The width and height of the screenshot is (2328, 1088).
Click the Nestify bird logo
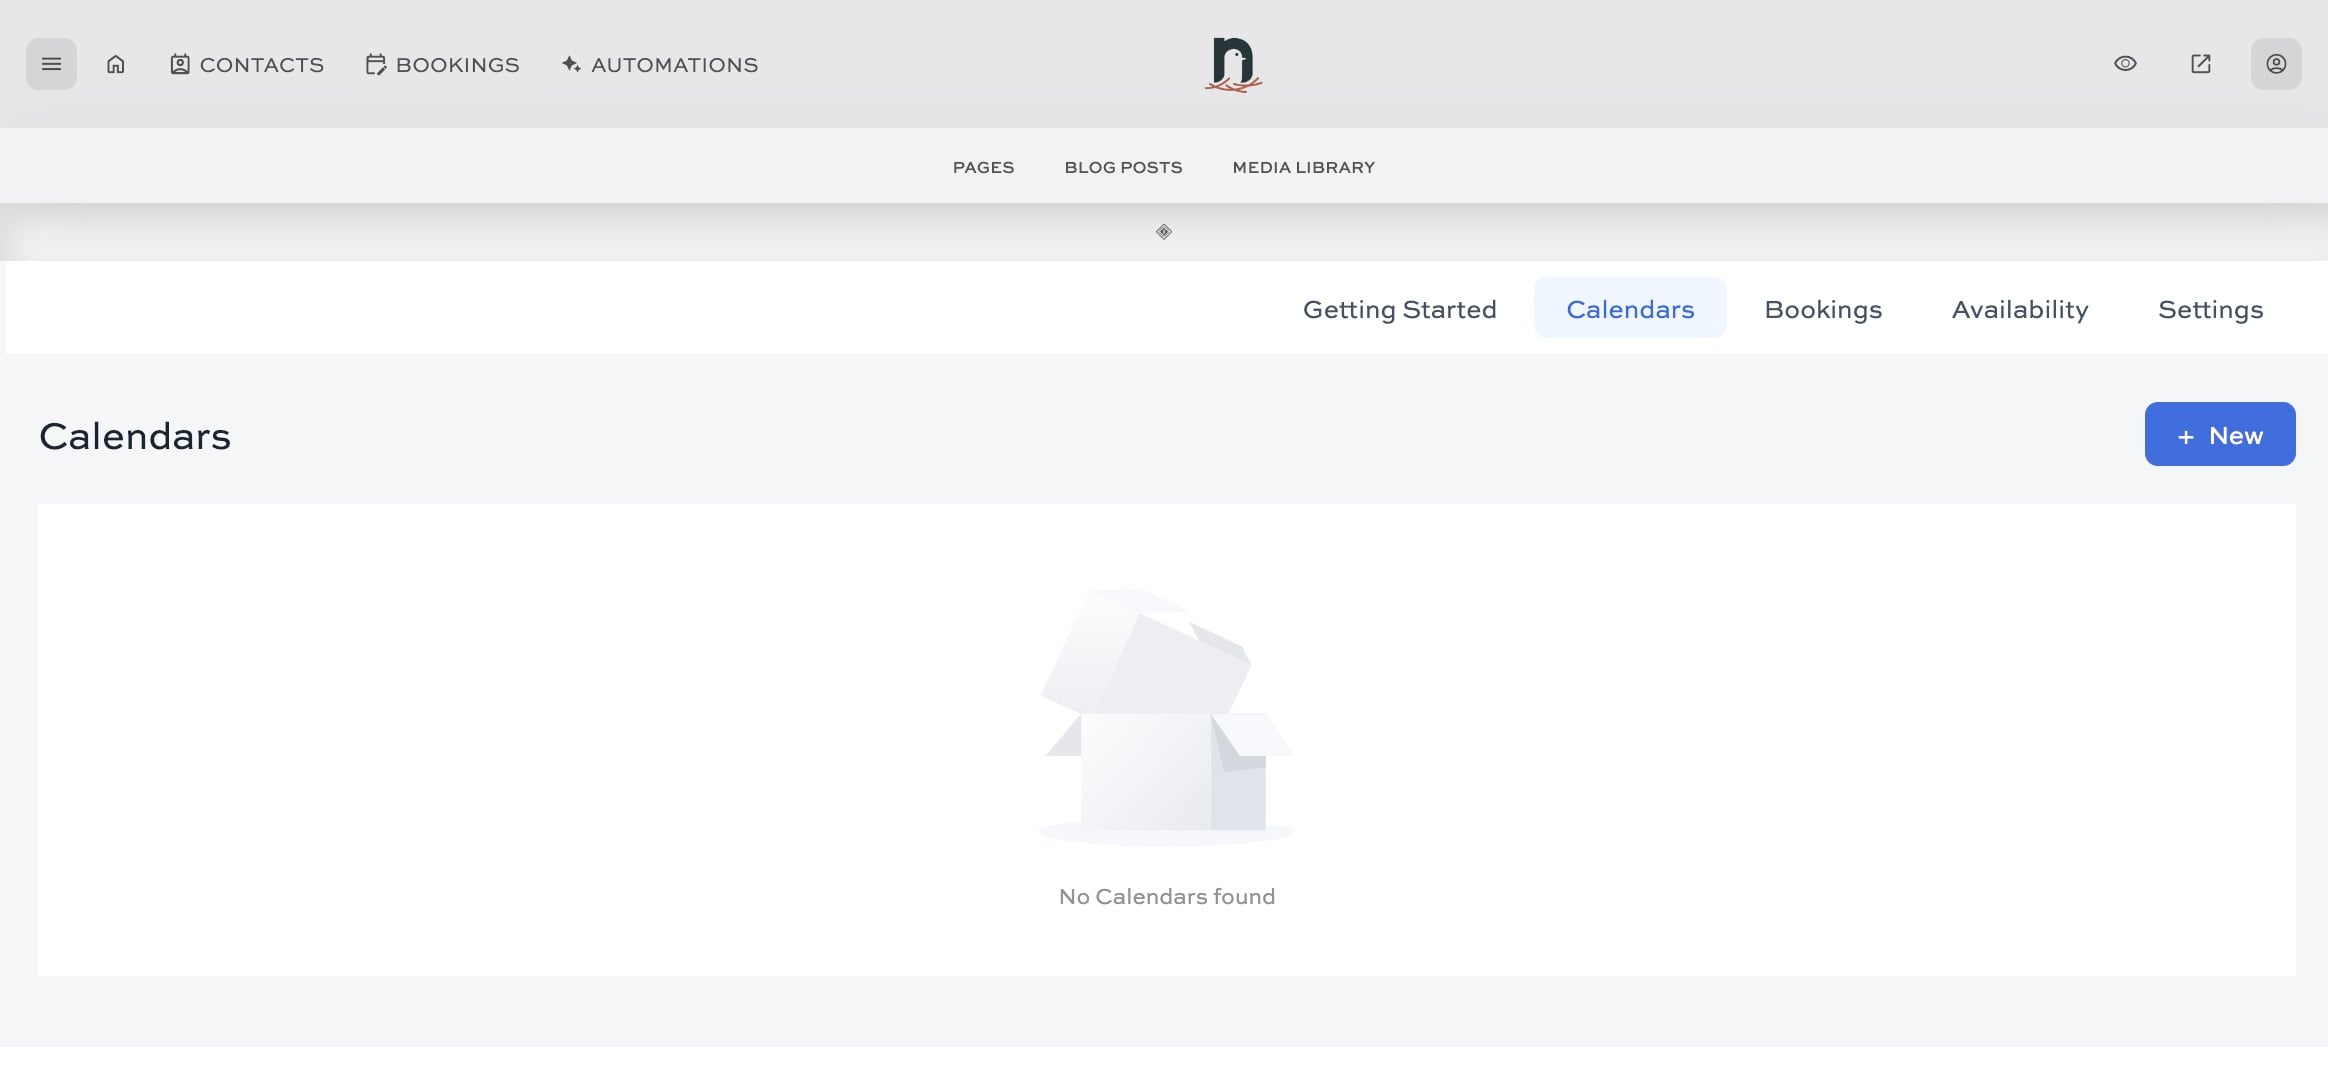[x=1233, y=65]
